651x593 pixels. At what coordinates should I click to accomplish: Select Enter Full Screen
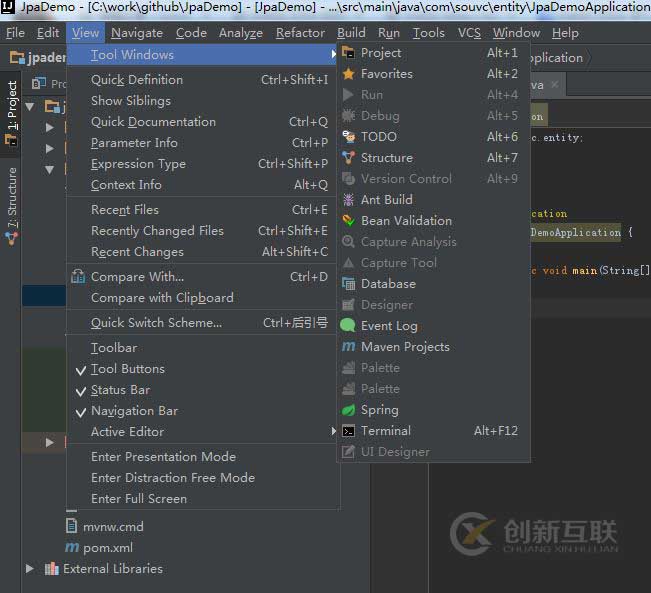click(203, 499)
